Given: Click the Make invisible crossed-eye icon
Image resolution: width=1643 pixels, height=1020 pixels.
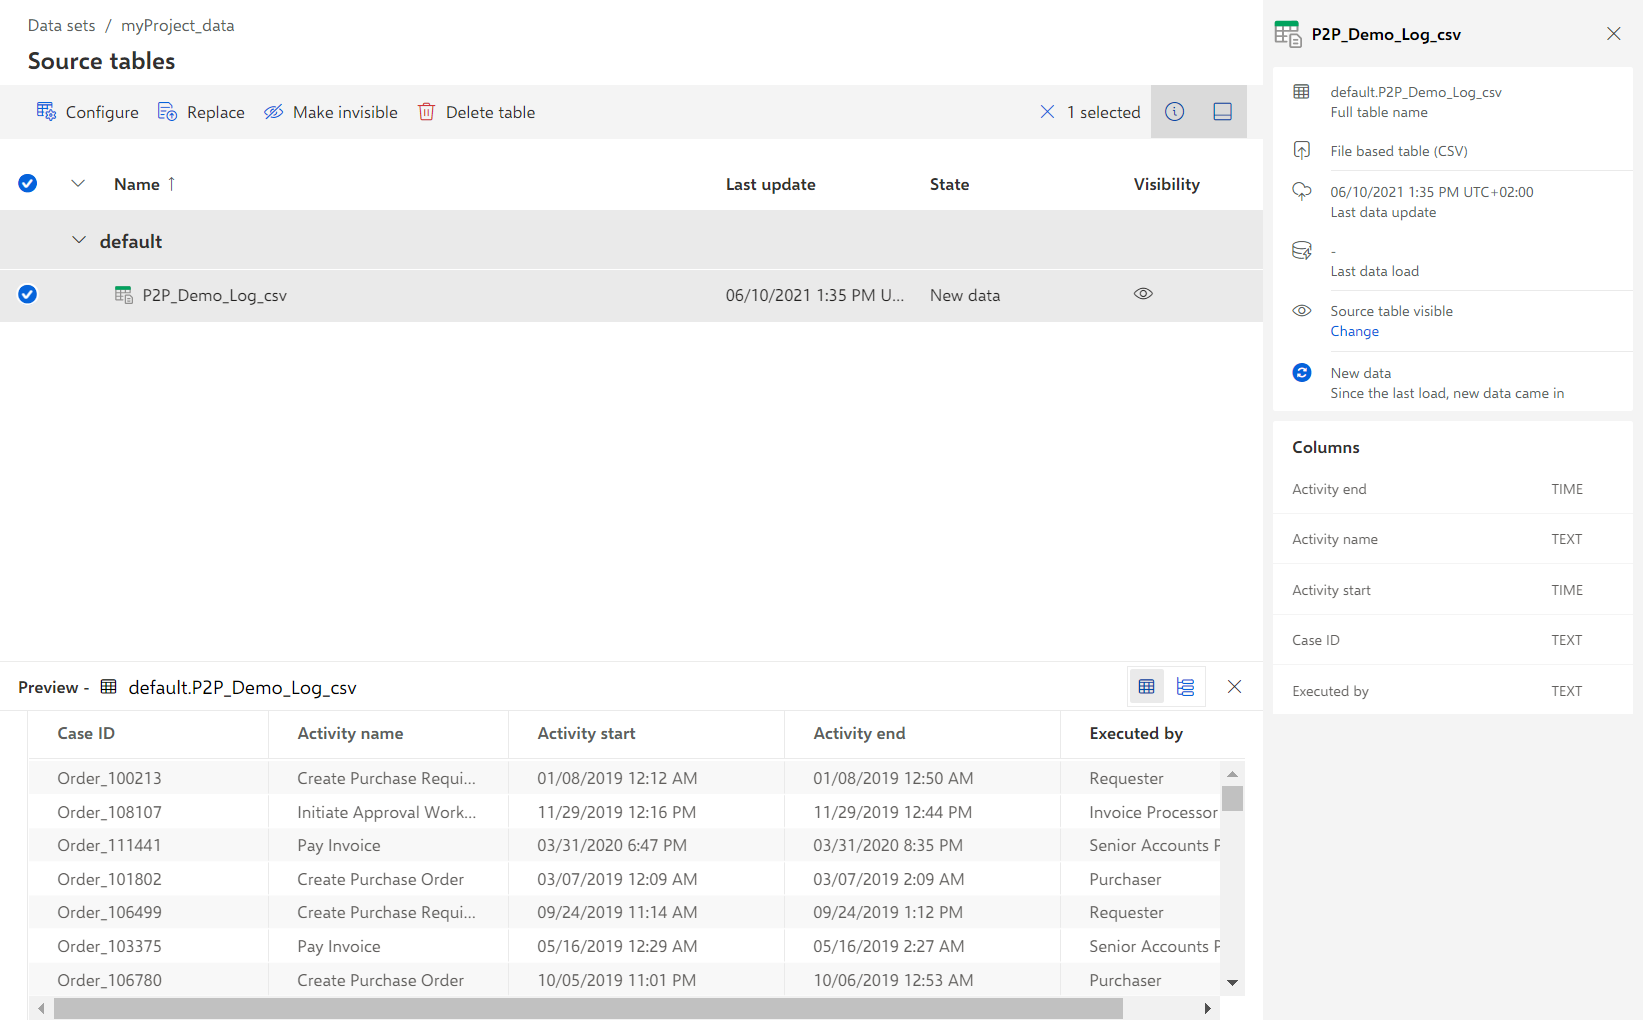Looking at the screenshot, I should pos(273,111).
